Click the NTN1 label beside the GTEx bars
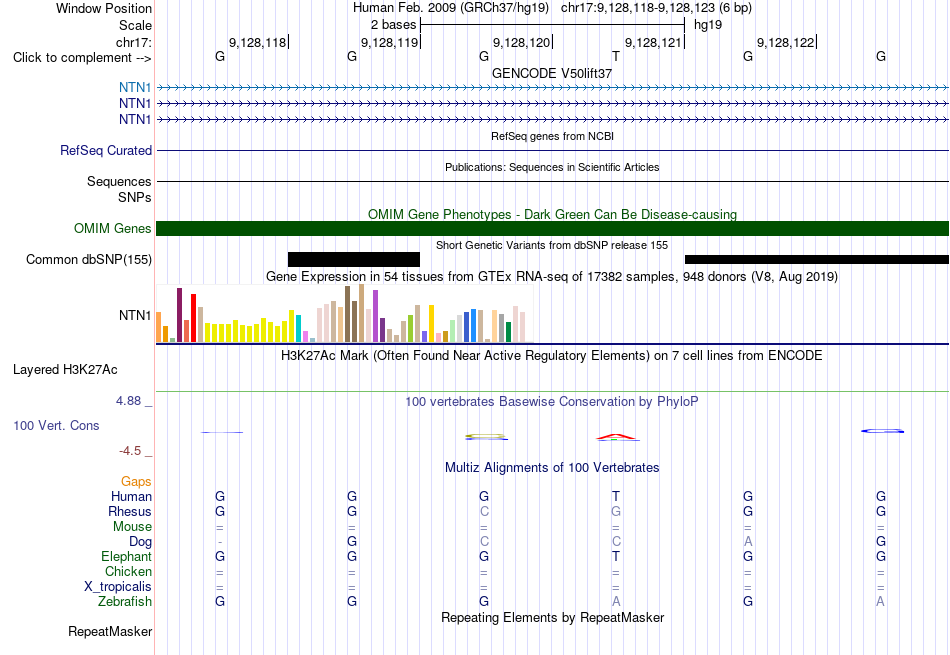950x655 pixels. coord(135,315)
